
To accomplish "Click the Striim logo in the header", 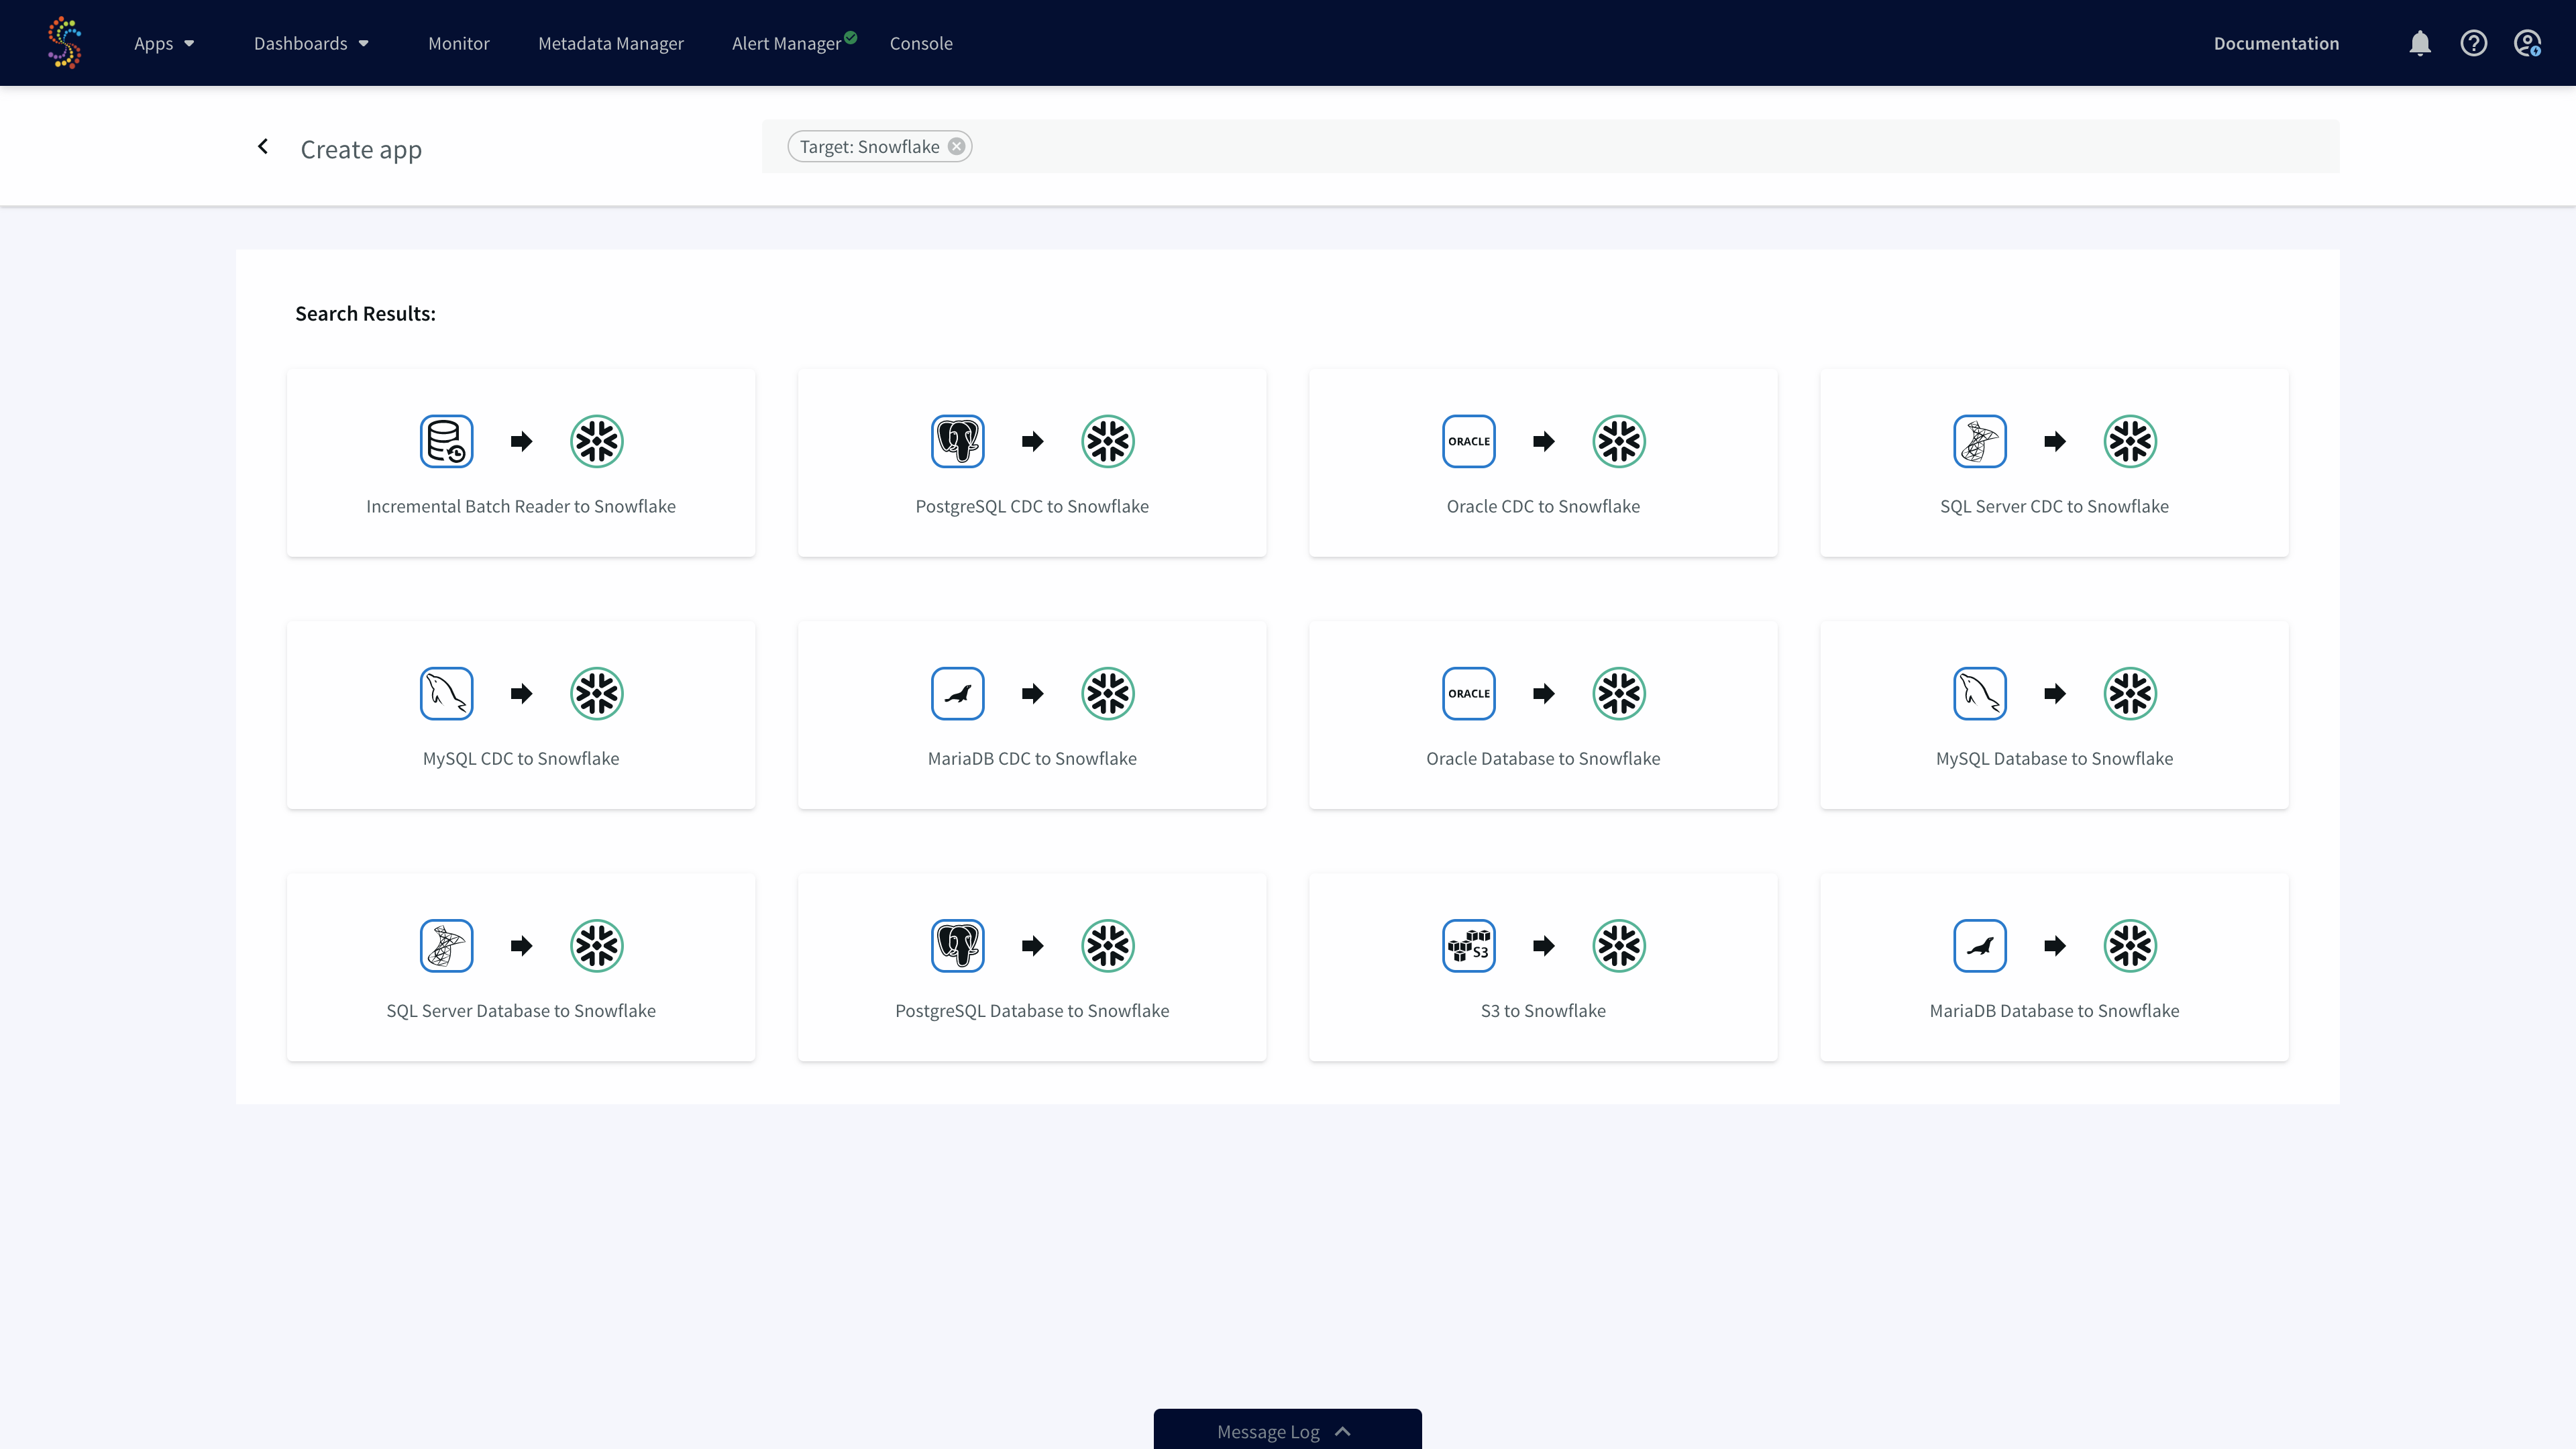I will (x=64, y=42).
